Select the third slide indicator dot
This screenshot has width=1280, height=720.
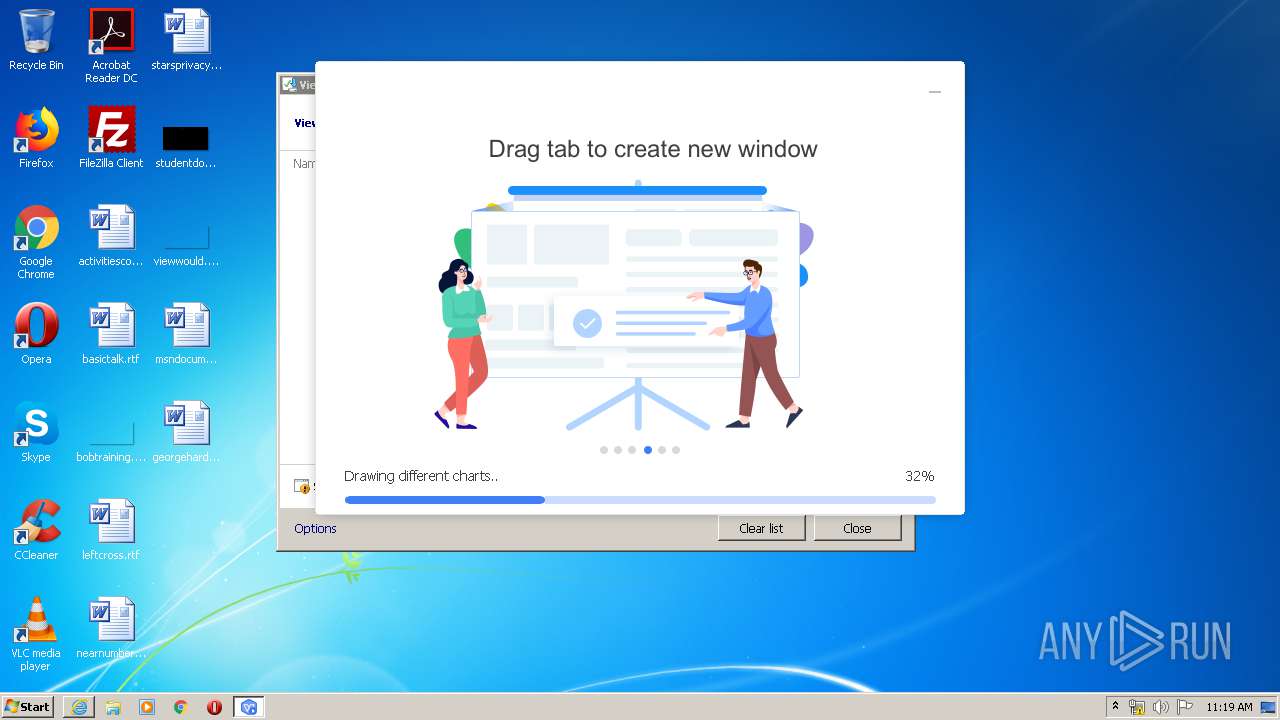(632, 450)
